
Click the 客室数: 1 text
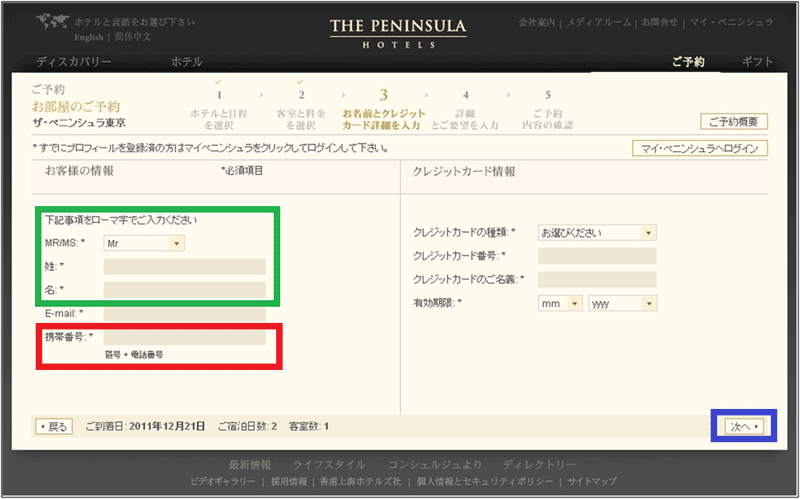309,427
